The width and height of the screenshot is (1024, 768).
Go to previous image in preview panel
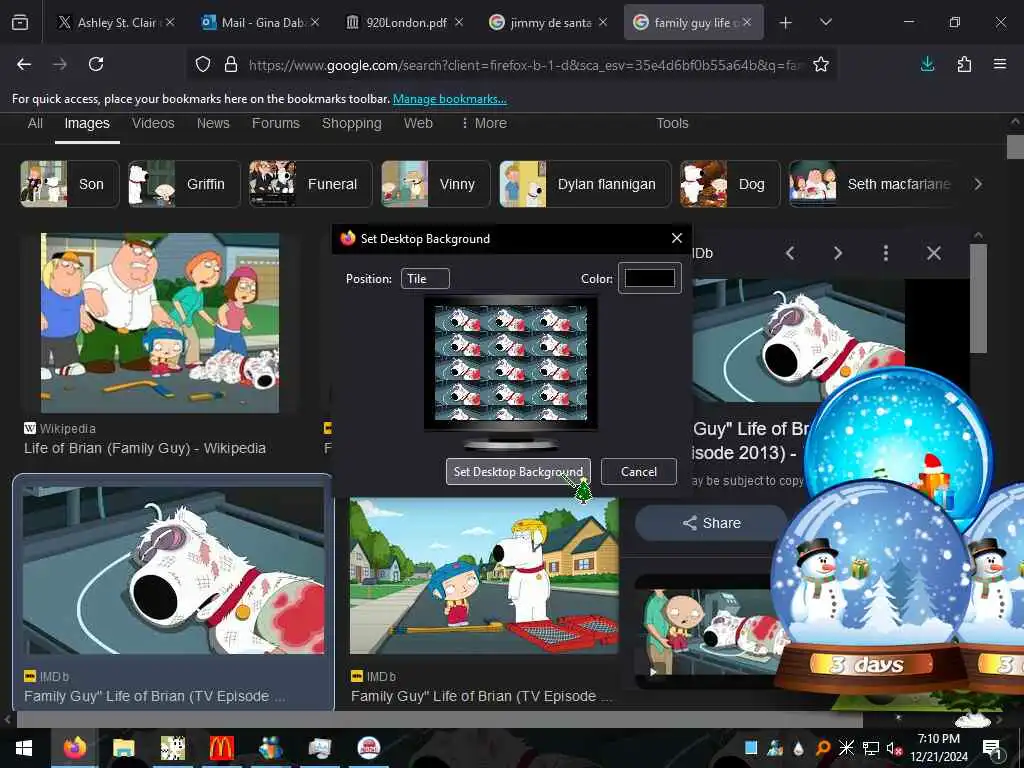coord(790,253)
